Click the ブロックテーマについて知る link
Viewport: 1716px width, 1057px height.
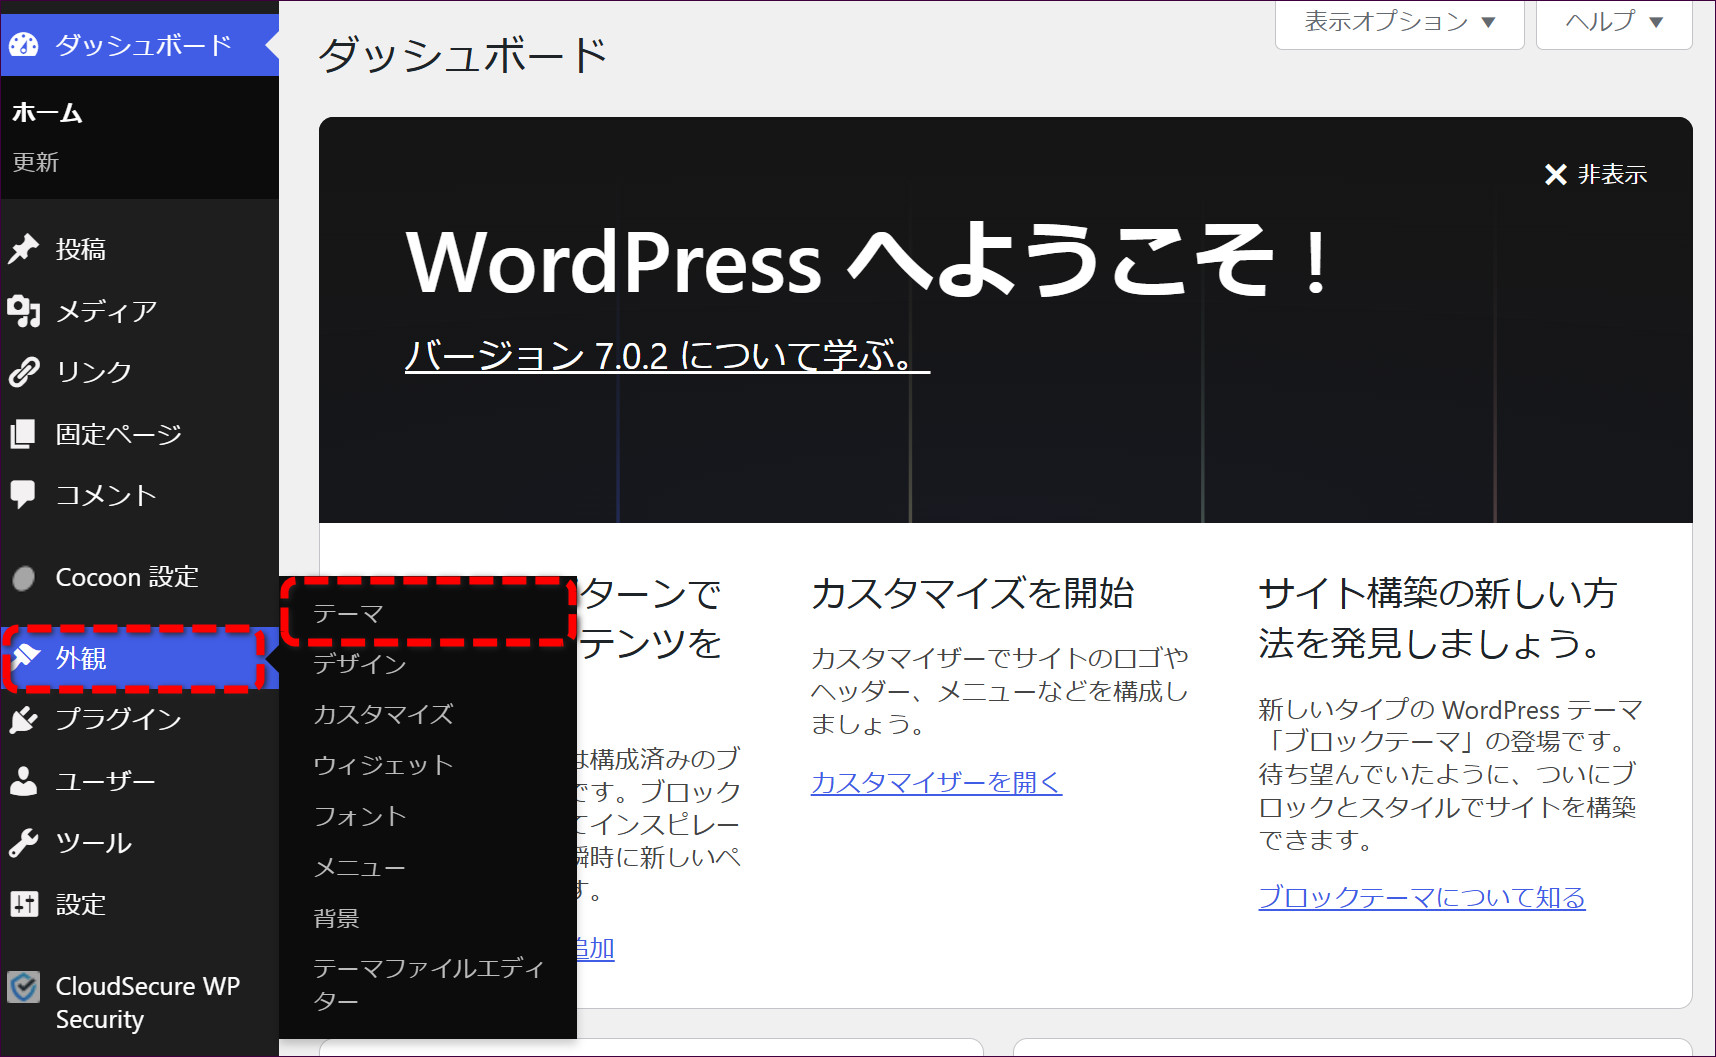(x=1422, y=897)
